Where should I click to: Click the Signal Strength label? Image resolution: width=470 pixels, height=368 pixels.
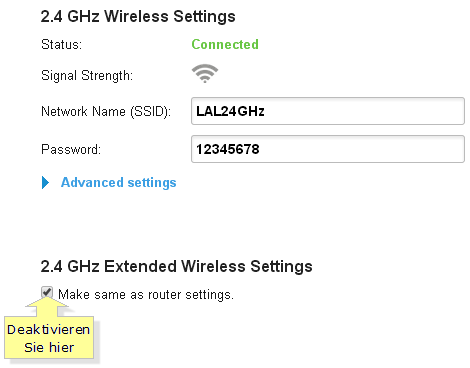(87, 75)
